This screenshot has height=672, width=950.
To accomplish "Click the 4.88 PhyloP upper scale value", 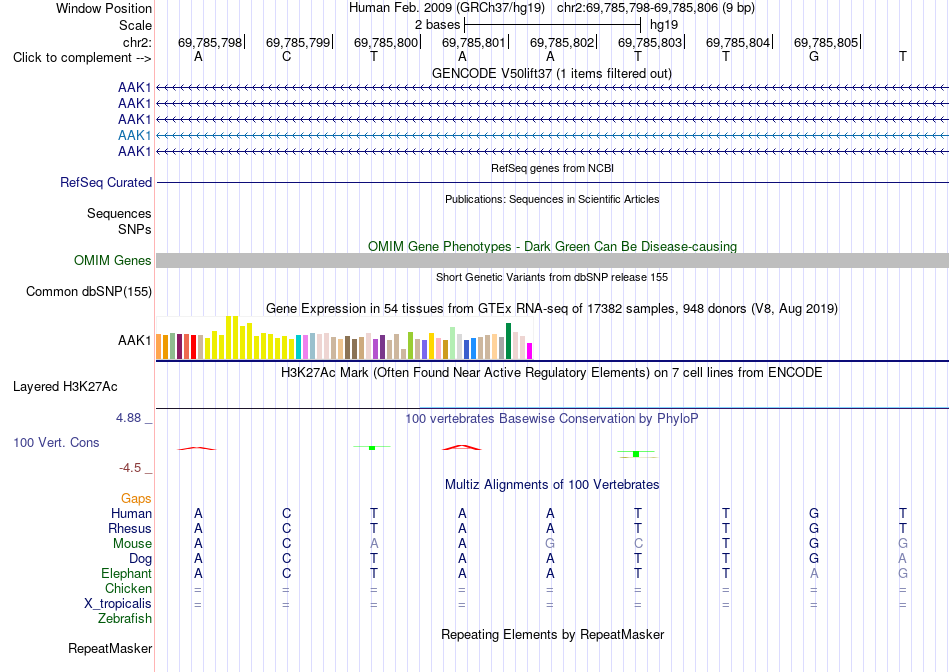I will coord(128,418).
